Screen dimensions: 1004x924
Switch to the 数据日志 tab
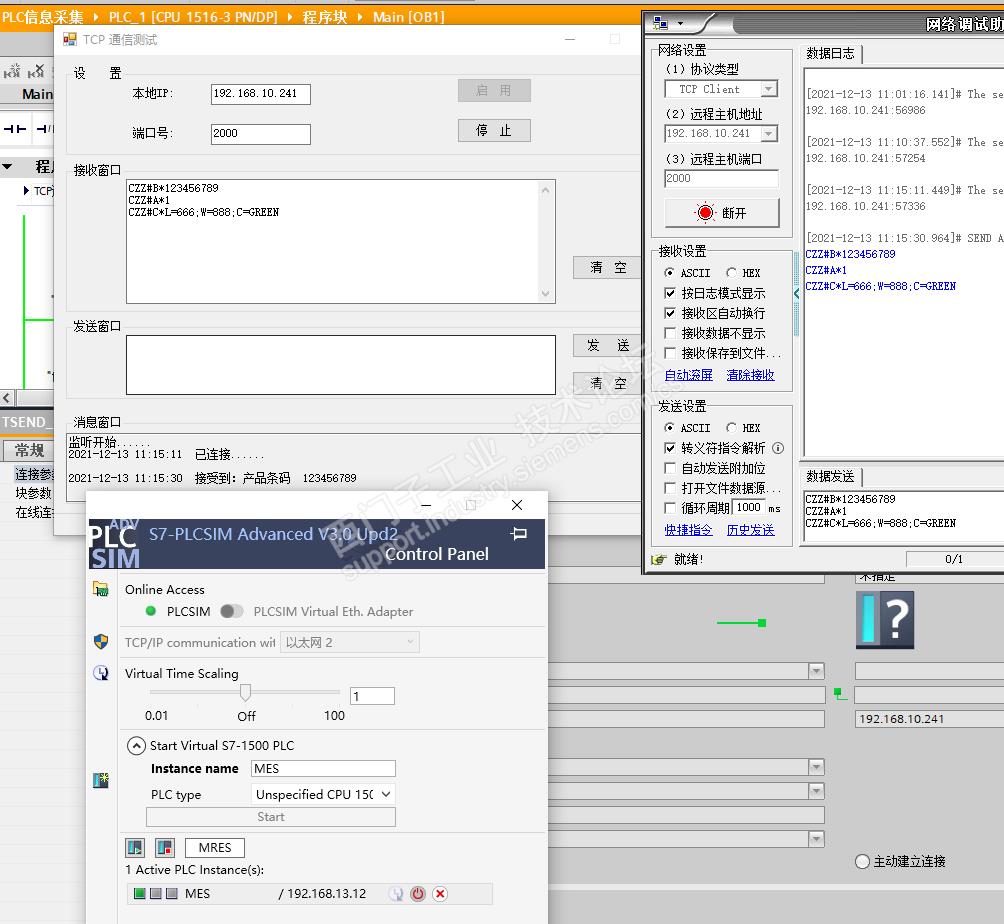(830, 54)
